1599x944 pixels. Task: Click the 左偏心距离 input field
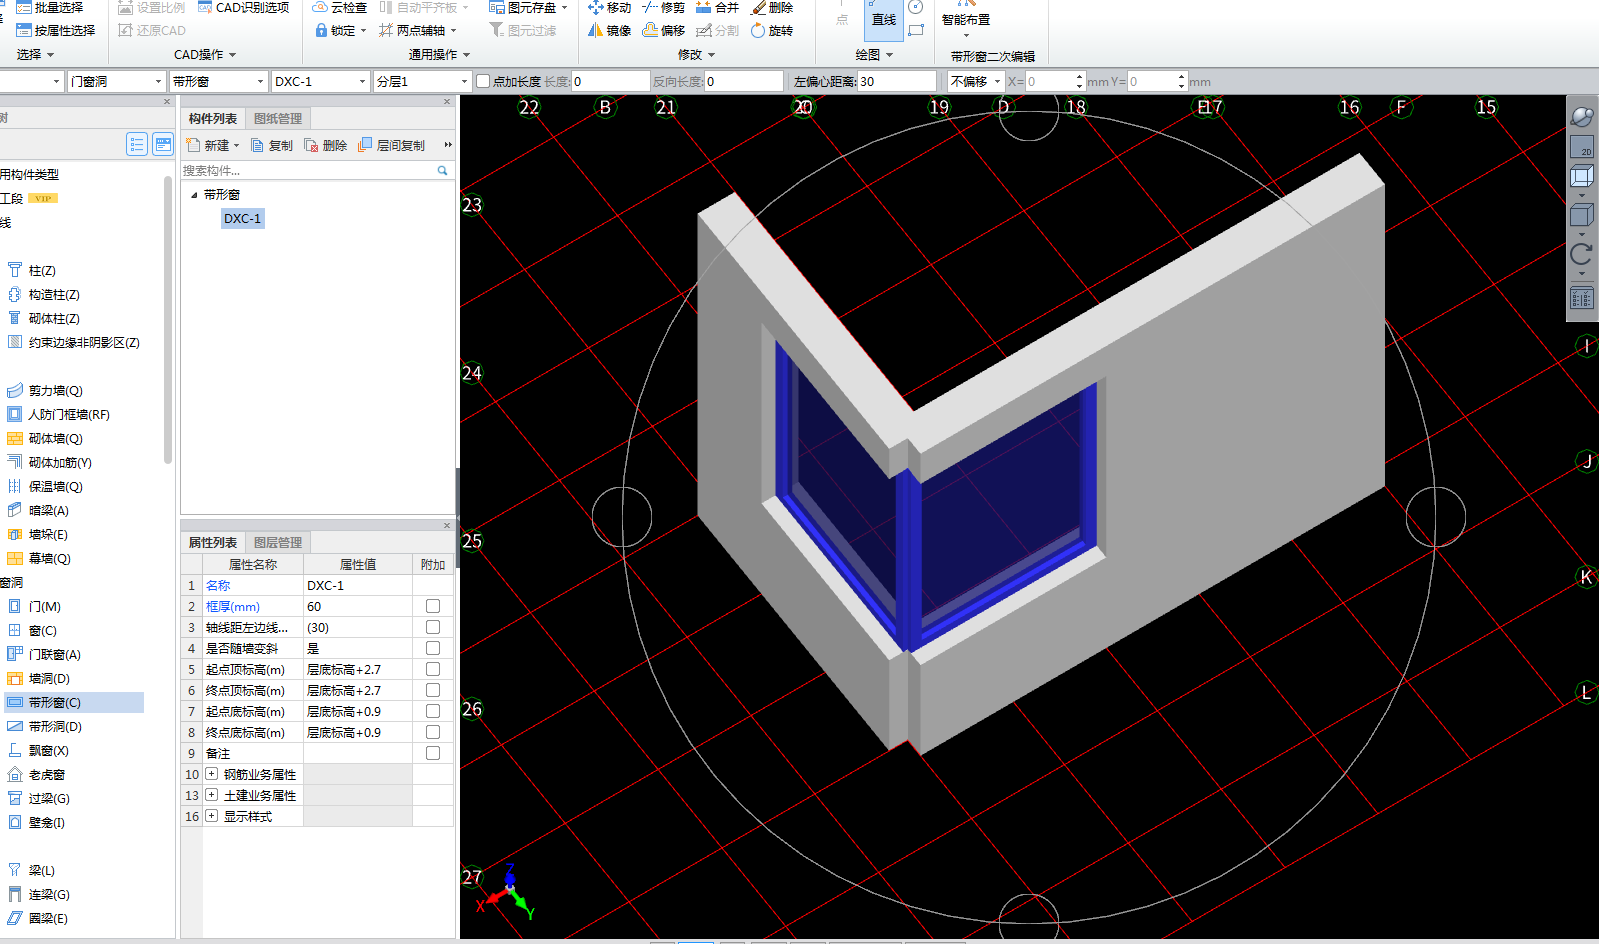[x=896, y=81]
